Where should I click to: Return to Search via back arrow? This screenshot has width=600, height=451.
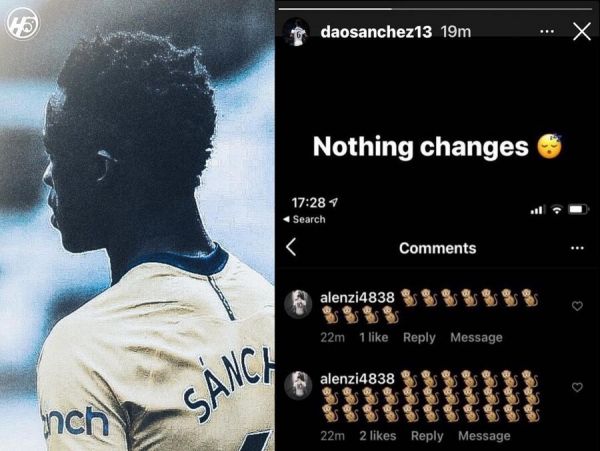click(304, 219)
